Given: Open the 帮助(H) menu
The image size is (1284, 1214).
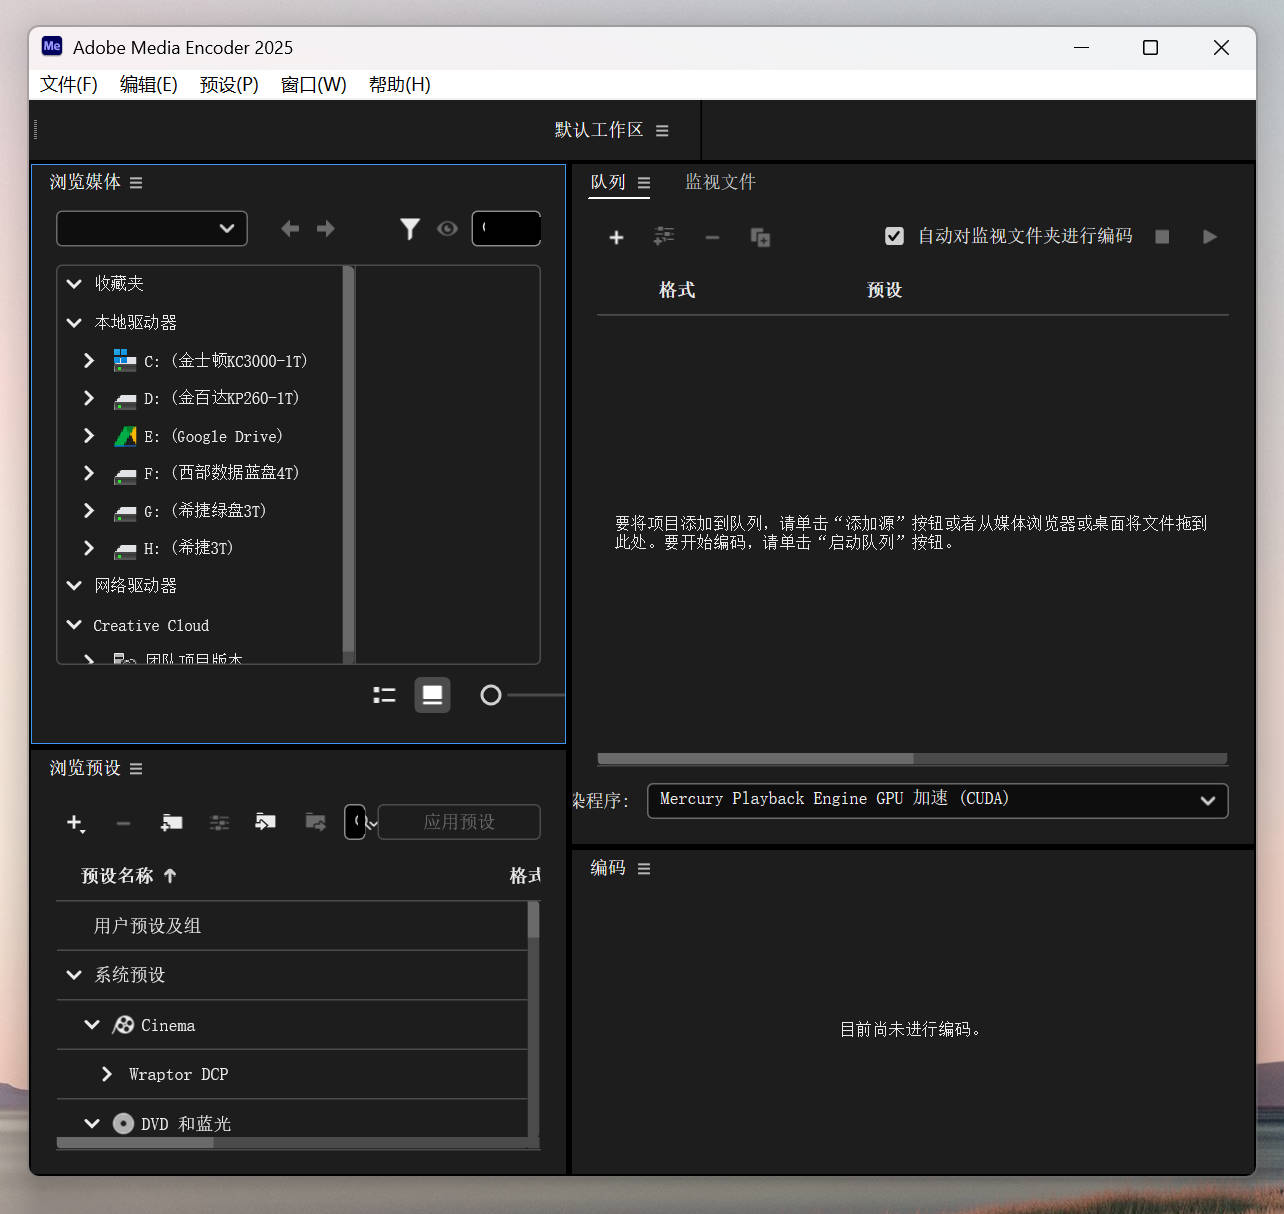Looking at the screenshot, I should tap(399, 85).
